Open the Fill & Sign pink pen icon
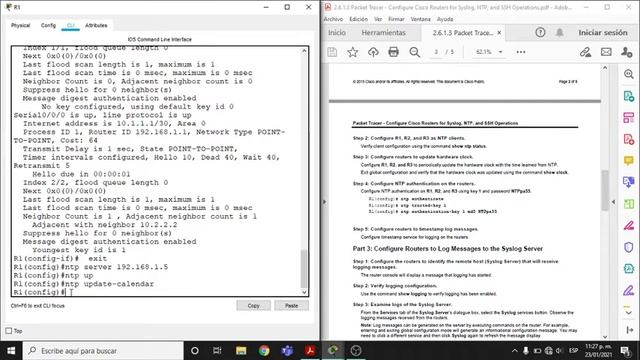The width and height of the screenshot is (640, 360). click(629, 225)
